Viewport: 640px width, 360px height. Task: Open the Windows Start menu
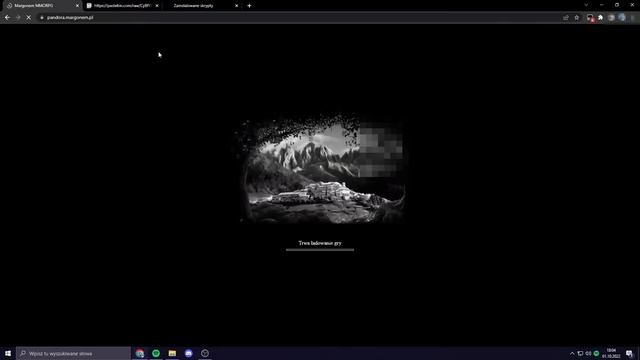tap(8, 353)
